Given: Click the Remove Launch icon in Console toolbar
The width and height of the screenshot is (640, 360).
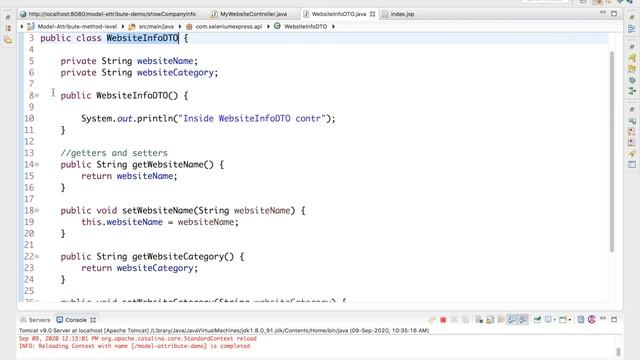Looking at the screenshot, I should click(x=454, y=320).
